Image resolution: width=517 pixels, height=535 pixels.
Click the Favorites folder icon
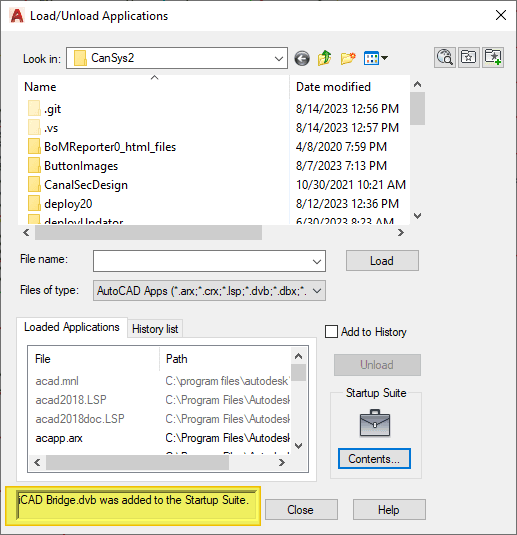469,57
